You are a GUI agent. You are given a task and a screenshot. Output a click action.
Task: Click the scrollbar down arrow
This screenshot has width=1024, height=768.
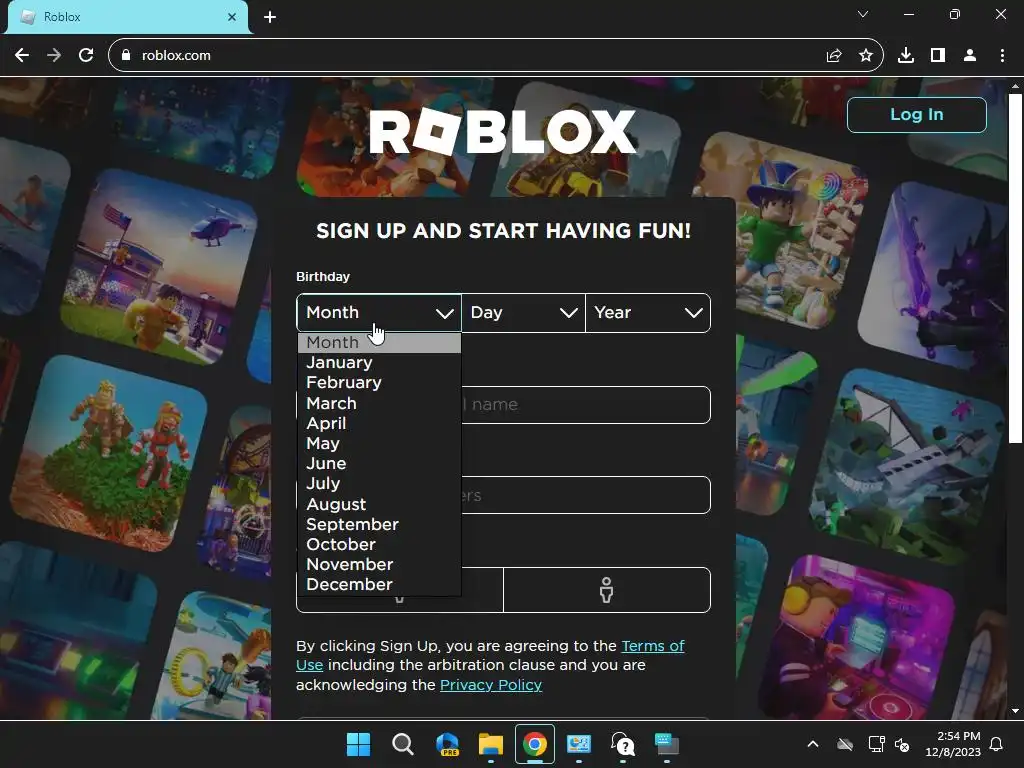click(1015, 711)
